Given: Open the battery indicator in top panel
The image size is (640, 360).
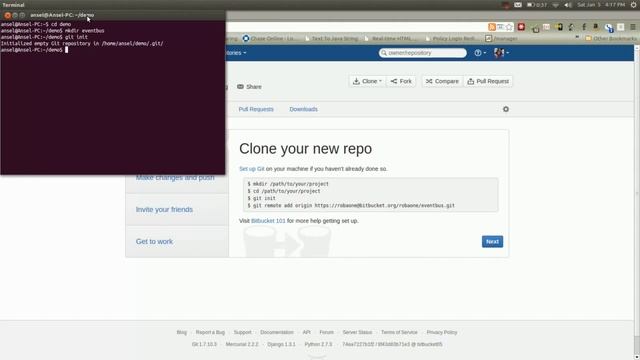Looking at the screenshot, I should click(537, 5).
